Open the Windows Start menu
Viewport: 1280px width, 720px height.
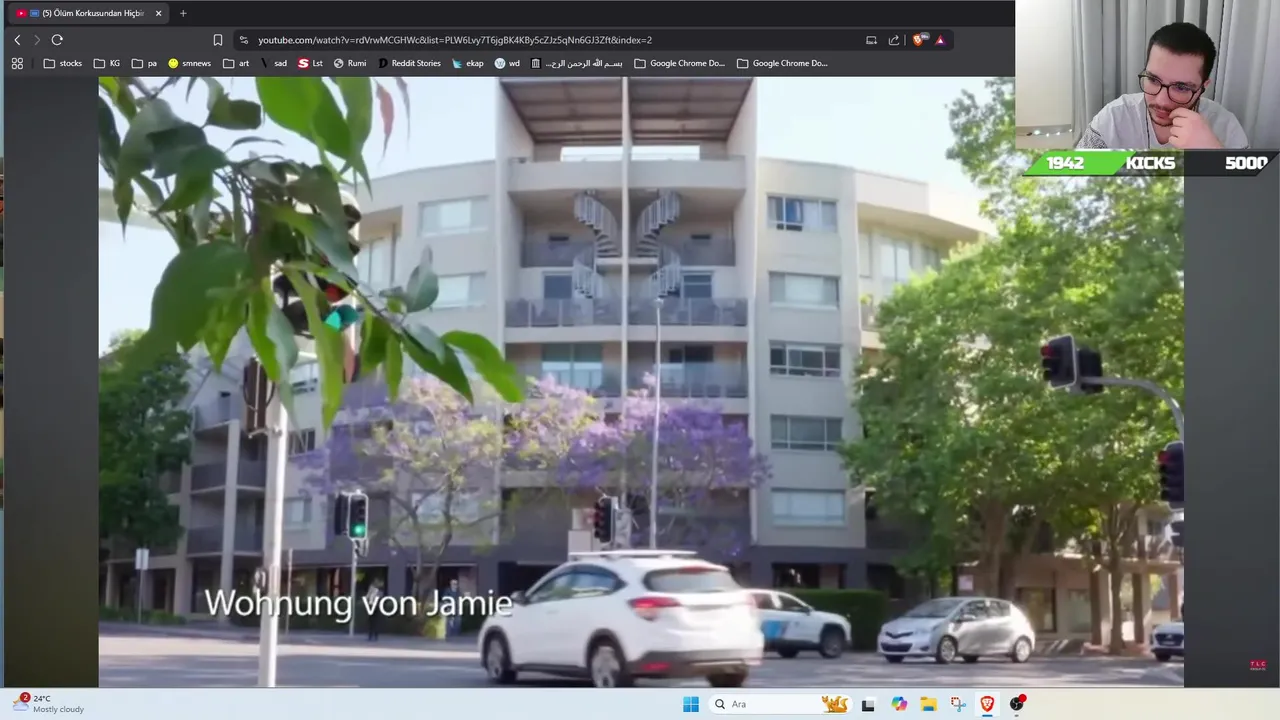tap(690, 704)
